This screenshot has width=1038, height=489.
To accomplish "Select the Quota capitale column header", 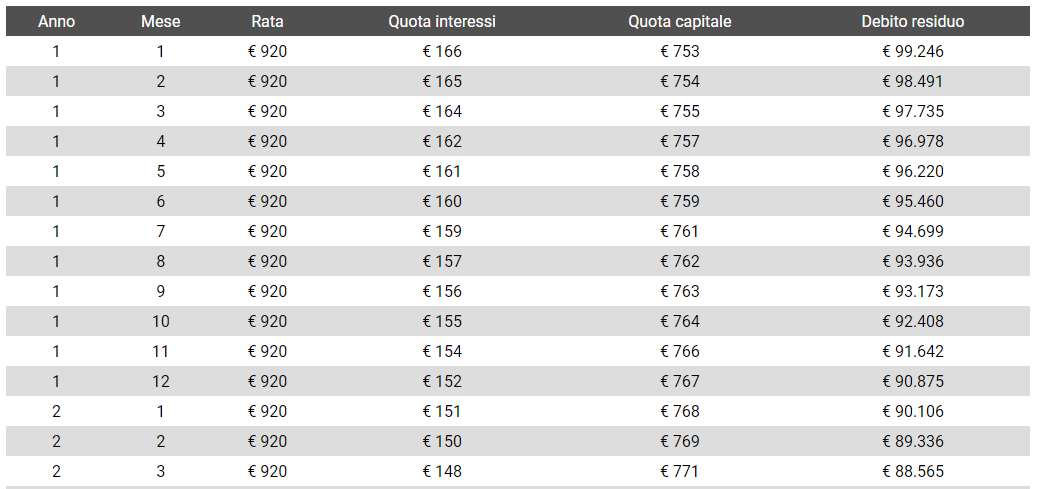I will (x=680, y=21).
